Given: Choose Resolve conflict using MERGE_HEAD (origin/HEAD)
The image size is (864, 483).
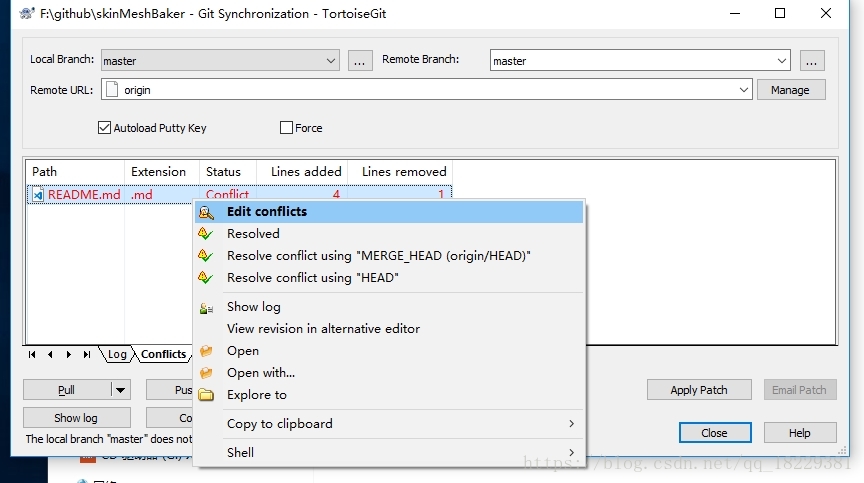Looking at the screenshot, I should pos(389,256).
